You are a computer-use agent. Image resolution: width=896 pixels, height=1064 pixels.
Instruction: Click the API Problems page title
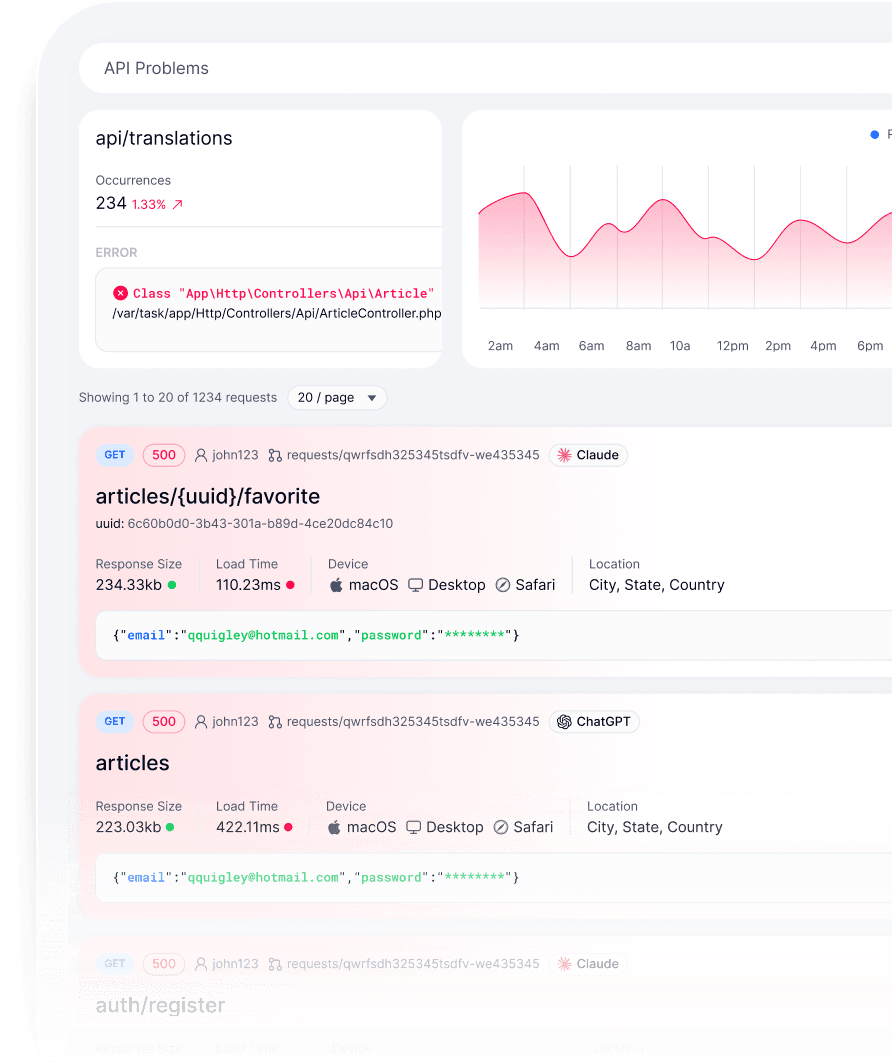pos(156,69)
